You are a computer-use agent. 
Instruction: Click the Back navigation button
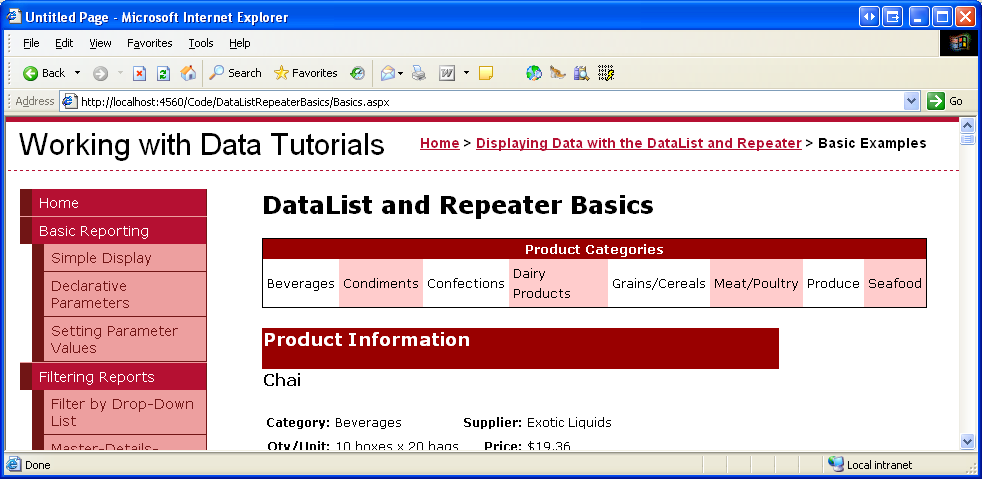(x=44, y=73)
